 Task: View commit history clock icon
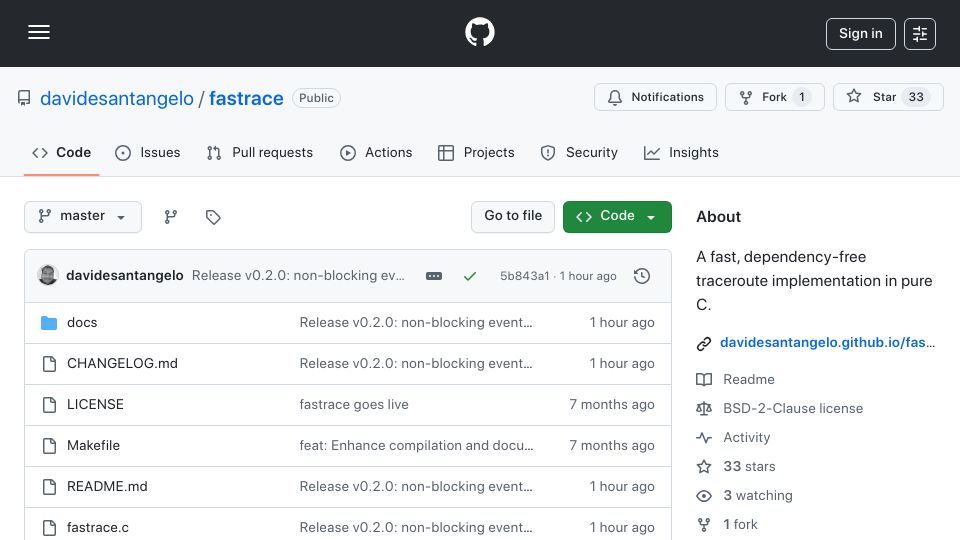point(642,276)
